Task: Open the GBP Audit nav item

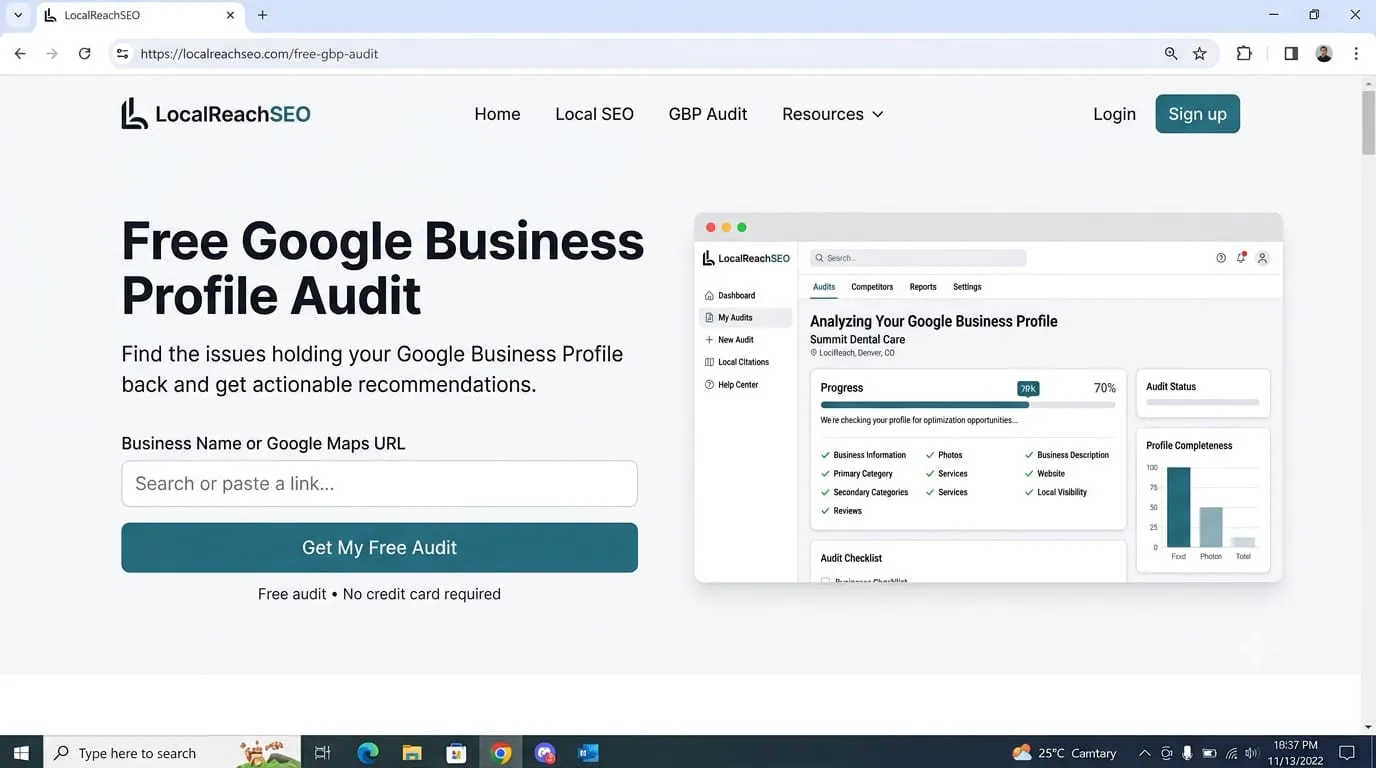Action: 708,114
